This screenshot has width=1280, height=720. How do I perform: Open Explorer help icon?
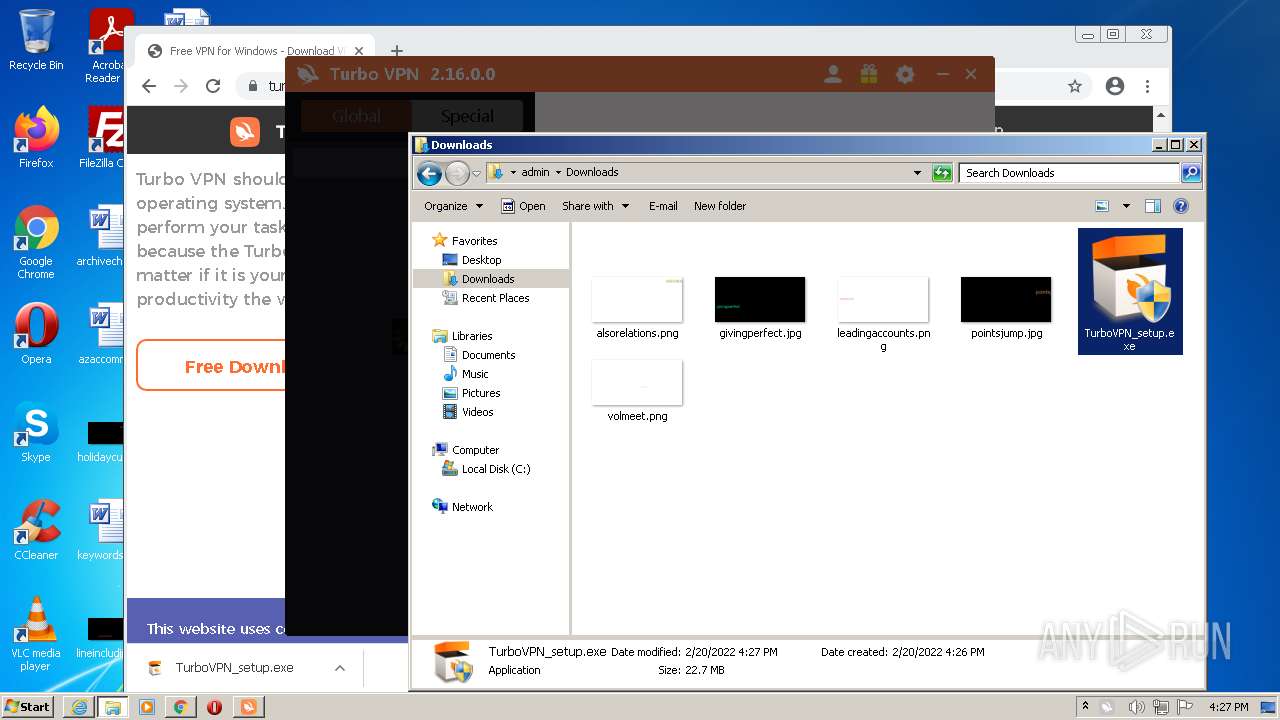click(x=1181, y=206)
